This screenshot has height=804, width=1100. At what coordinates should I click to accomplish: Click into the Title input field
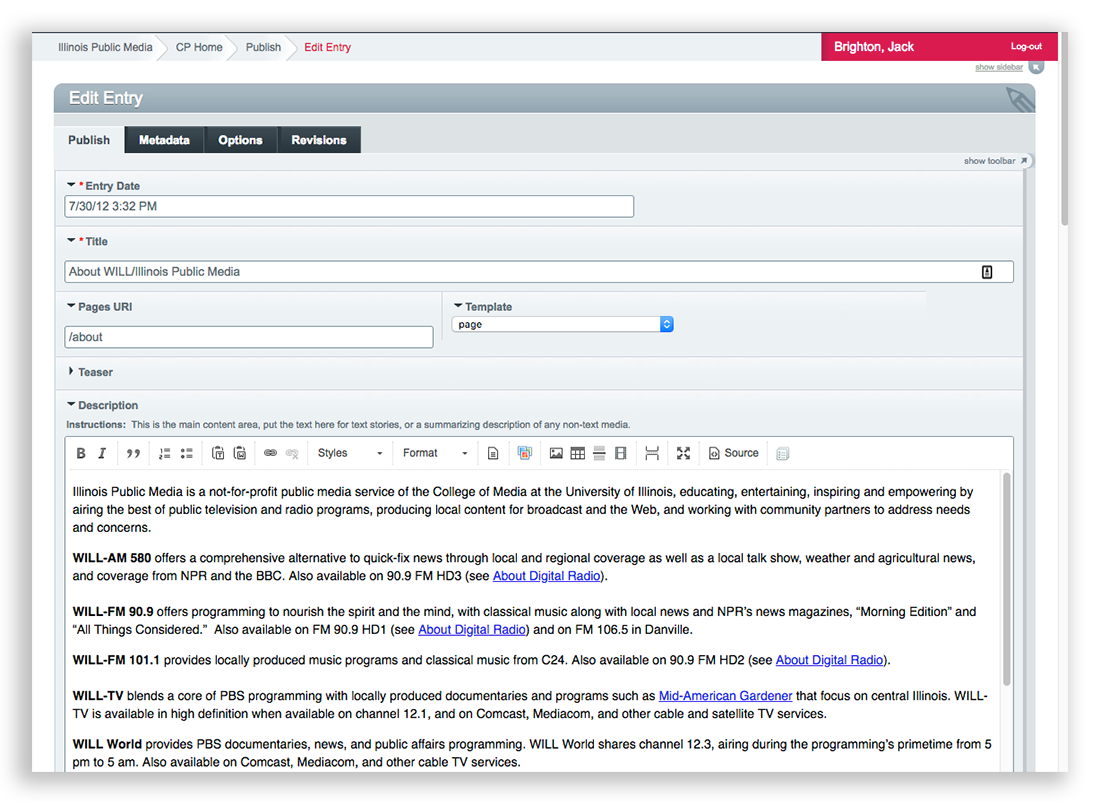539,272
